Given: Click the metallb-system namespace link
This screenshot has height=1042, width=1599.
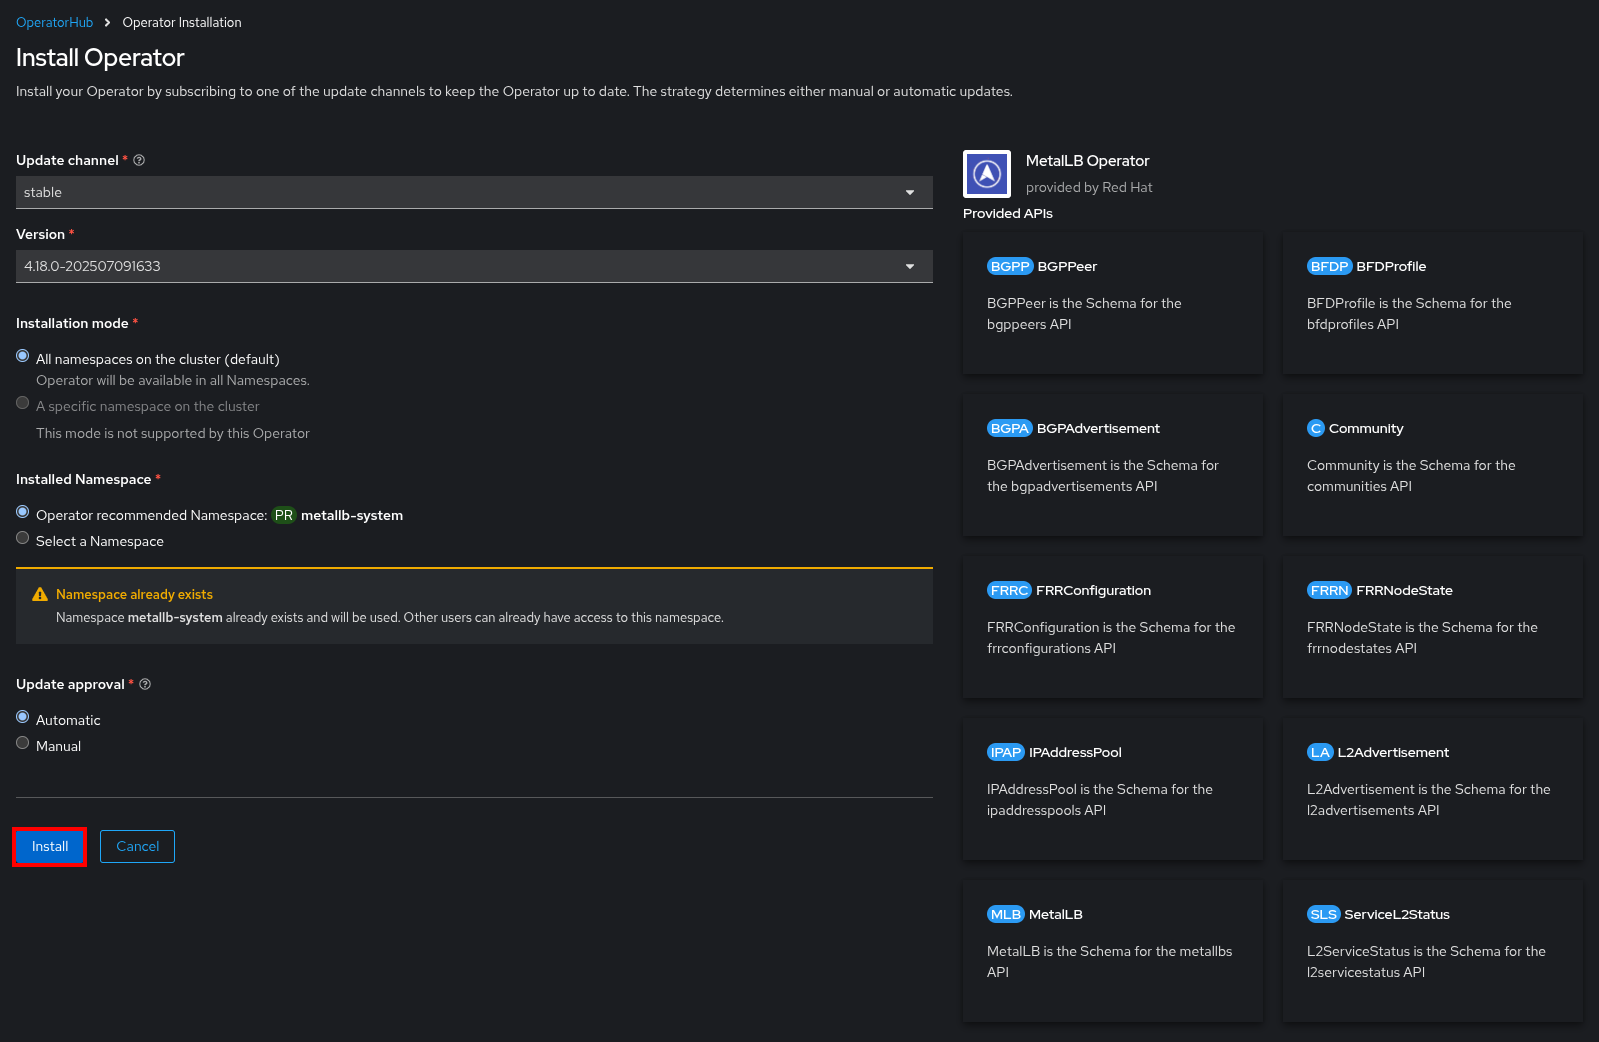Looking at the screenshot, I should tap(352, 515).
